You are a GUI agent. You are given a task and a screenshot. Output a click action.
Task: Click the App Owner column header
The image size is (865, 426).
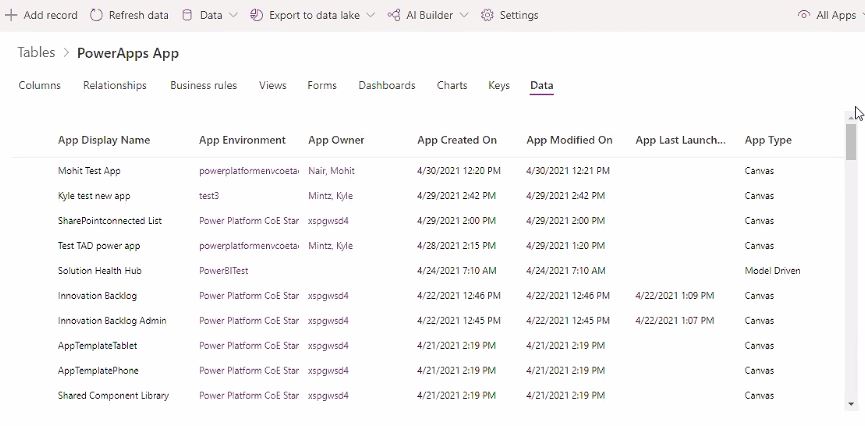click(x=336, y=140)
